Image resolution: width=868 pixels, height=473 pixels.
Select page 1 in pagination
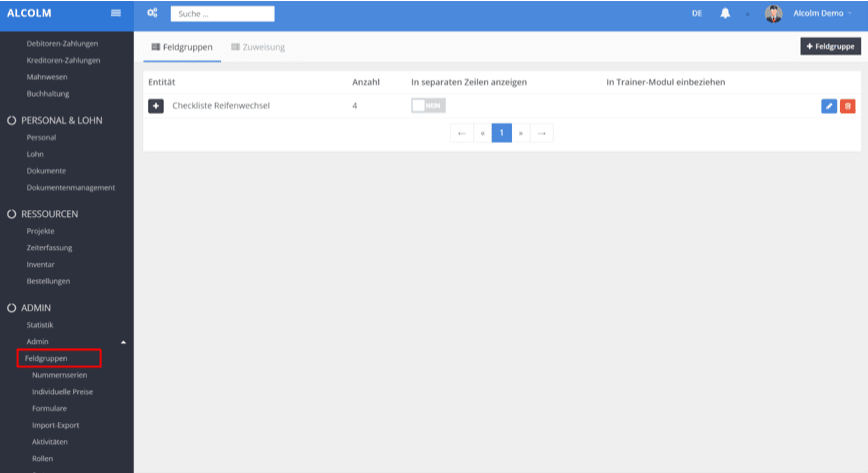502,133
